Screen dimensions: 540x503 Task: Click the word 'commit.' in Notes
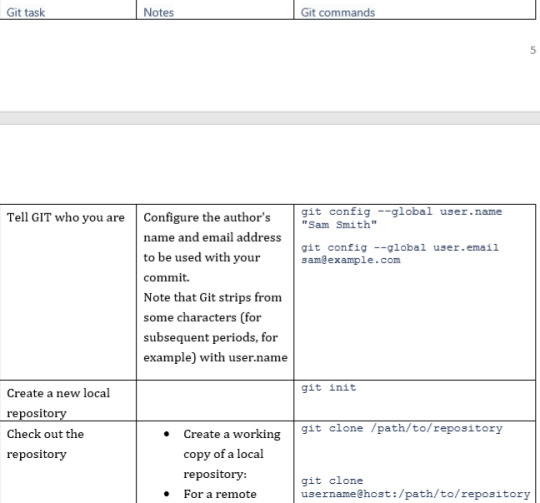(166, 277)
